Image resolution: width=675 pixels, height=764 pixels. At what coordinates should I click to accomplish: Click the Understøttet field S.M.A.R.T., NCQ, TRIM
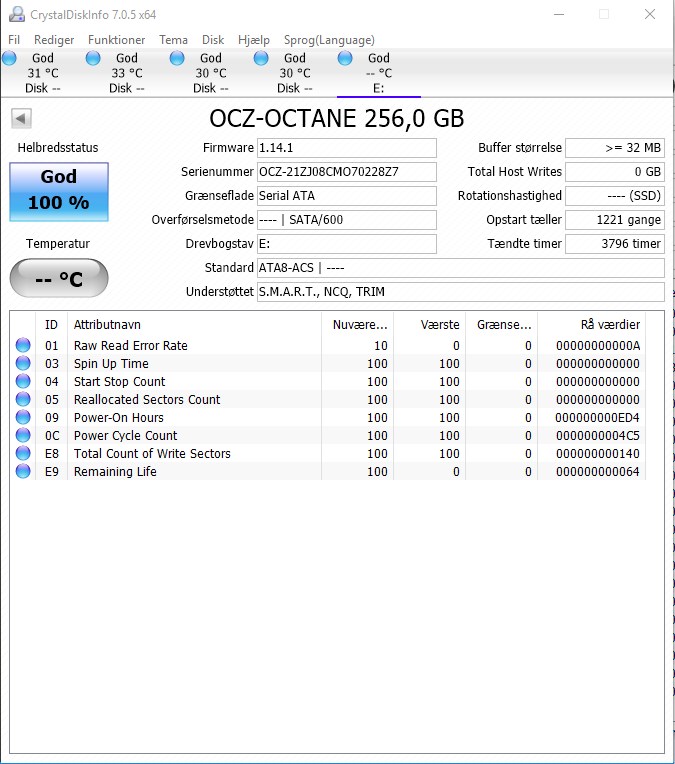(461, 292)
